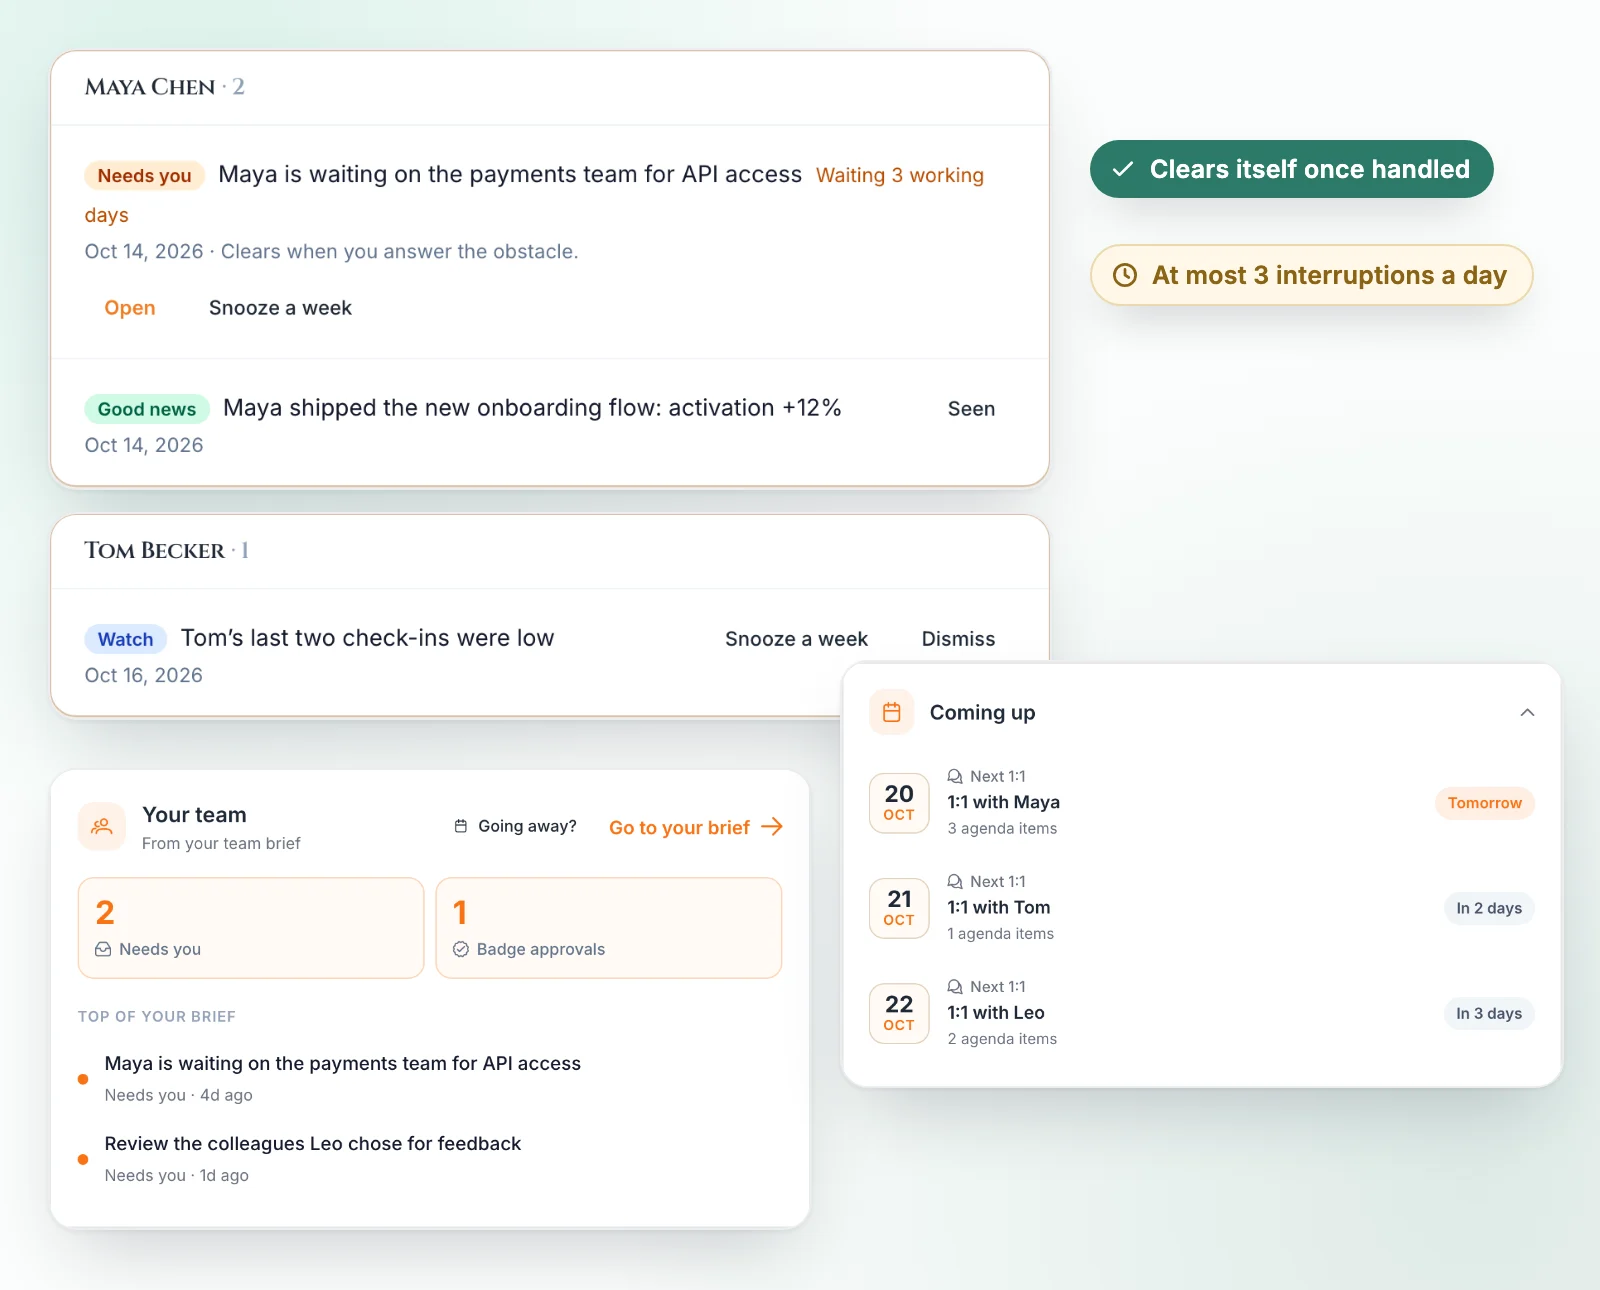Click the arrow icon after Go to your brief
Viewport: 1600px width, 1290px height.
click(772, 827)
